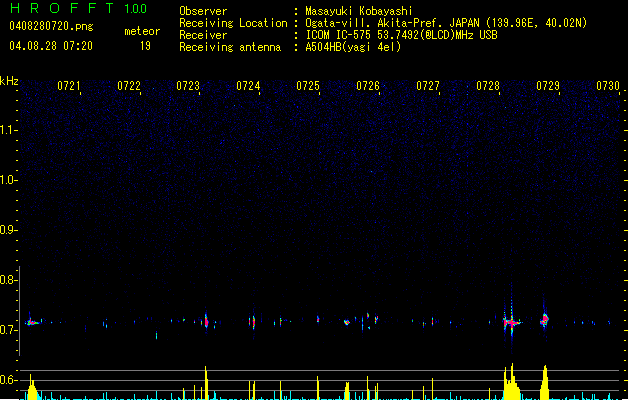Click the 1.1 kHz axis label

[8, 130]
